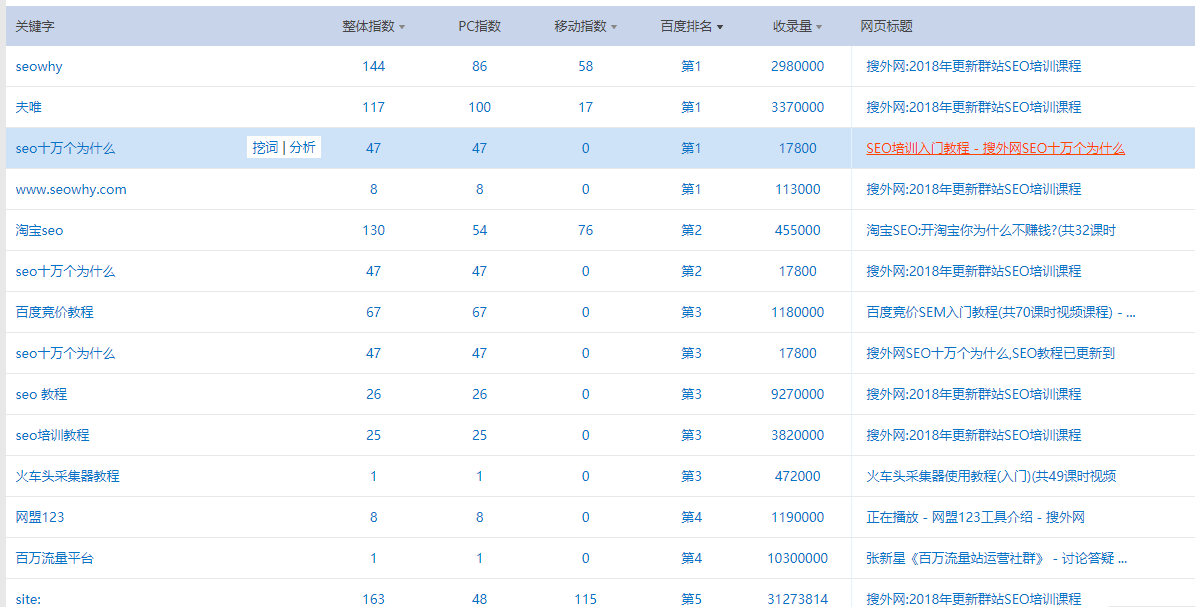Open the 百万流量平台 keyword link
The width and height of the screenshot is (1195, 607).
55,558
